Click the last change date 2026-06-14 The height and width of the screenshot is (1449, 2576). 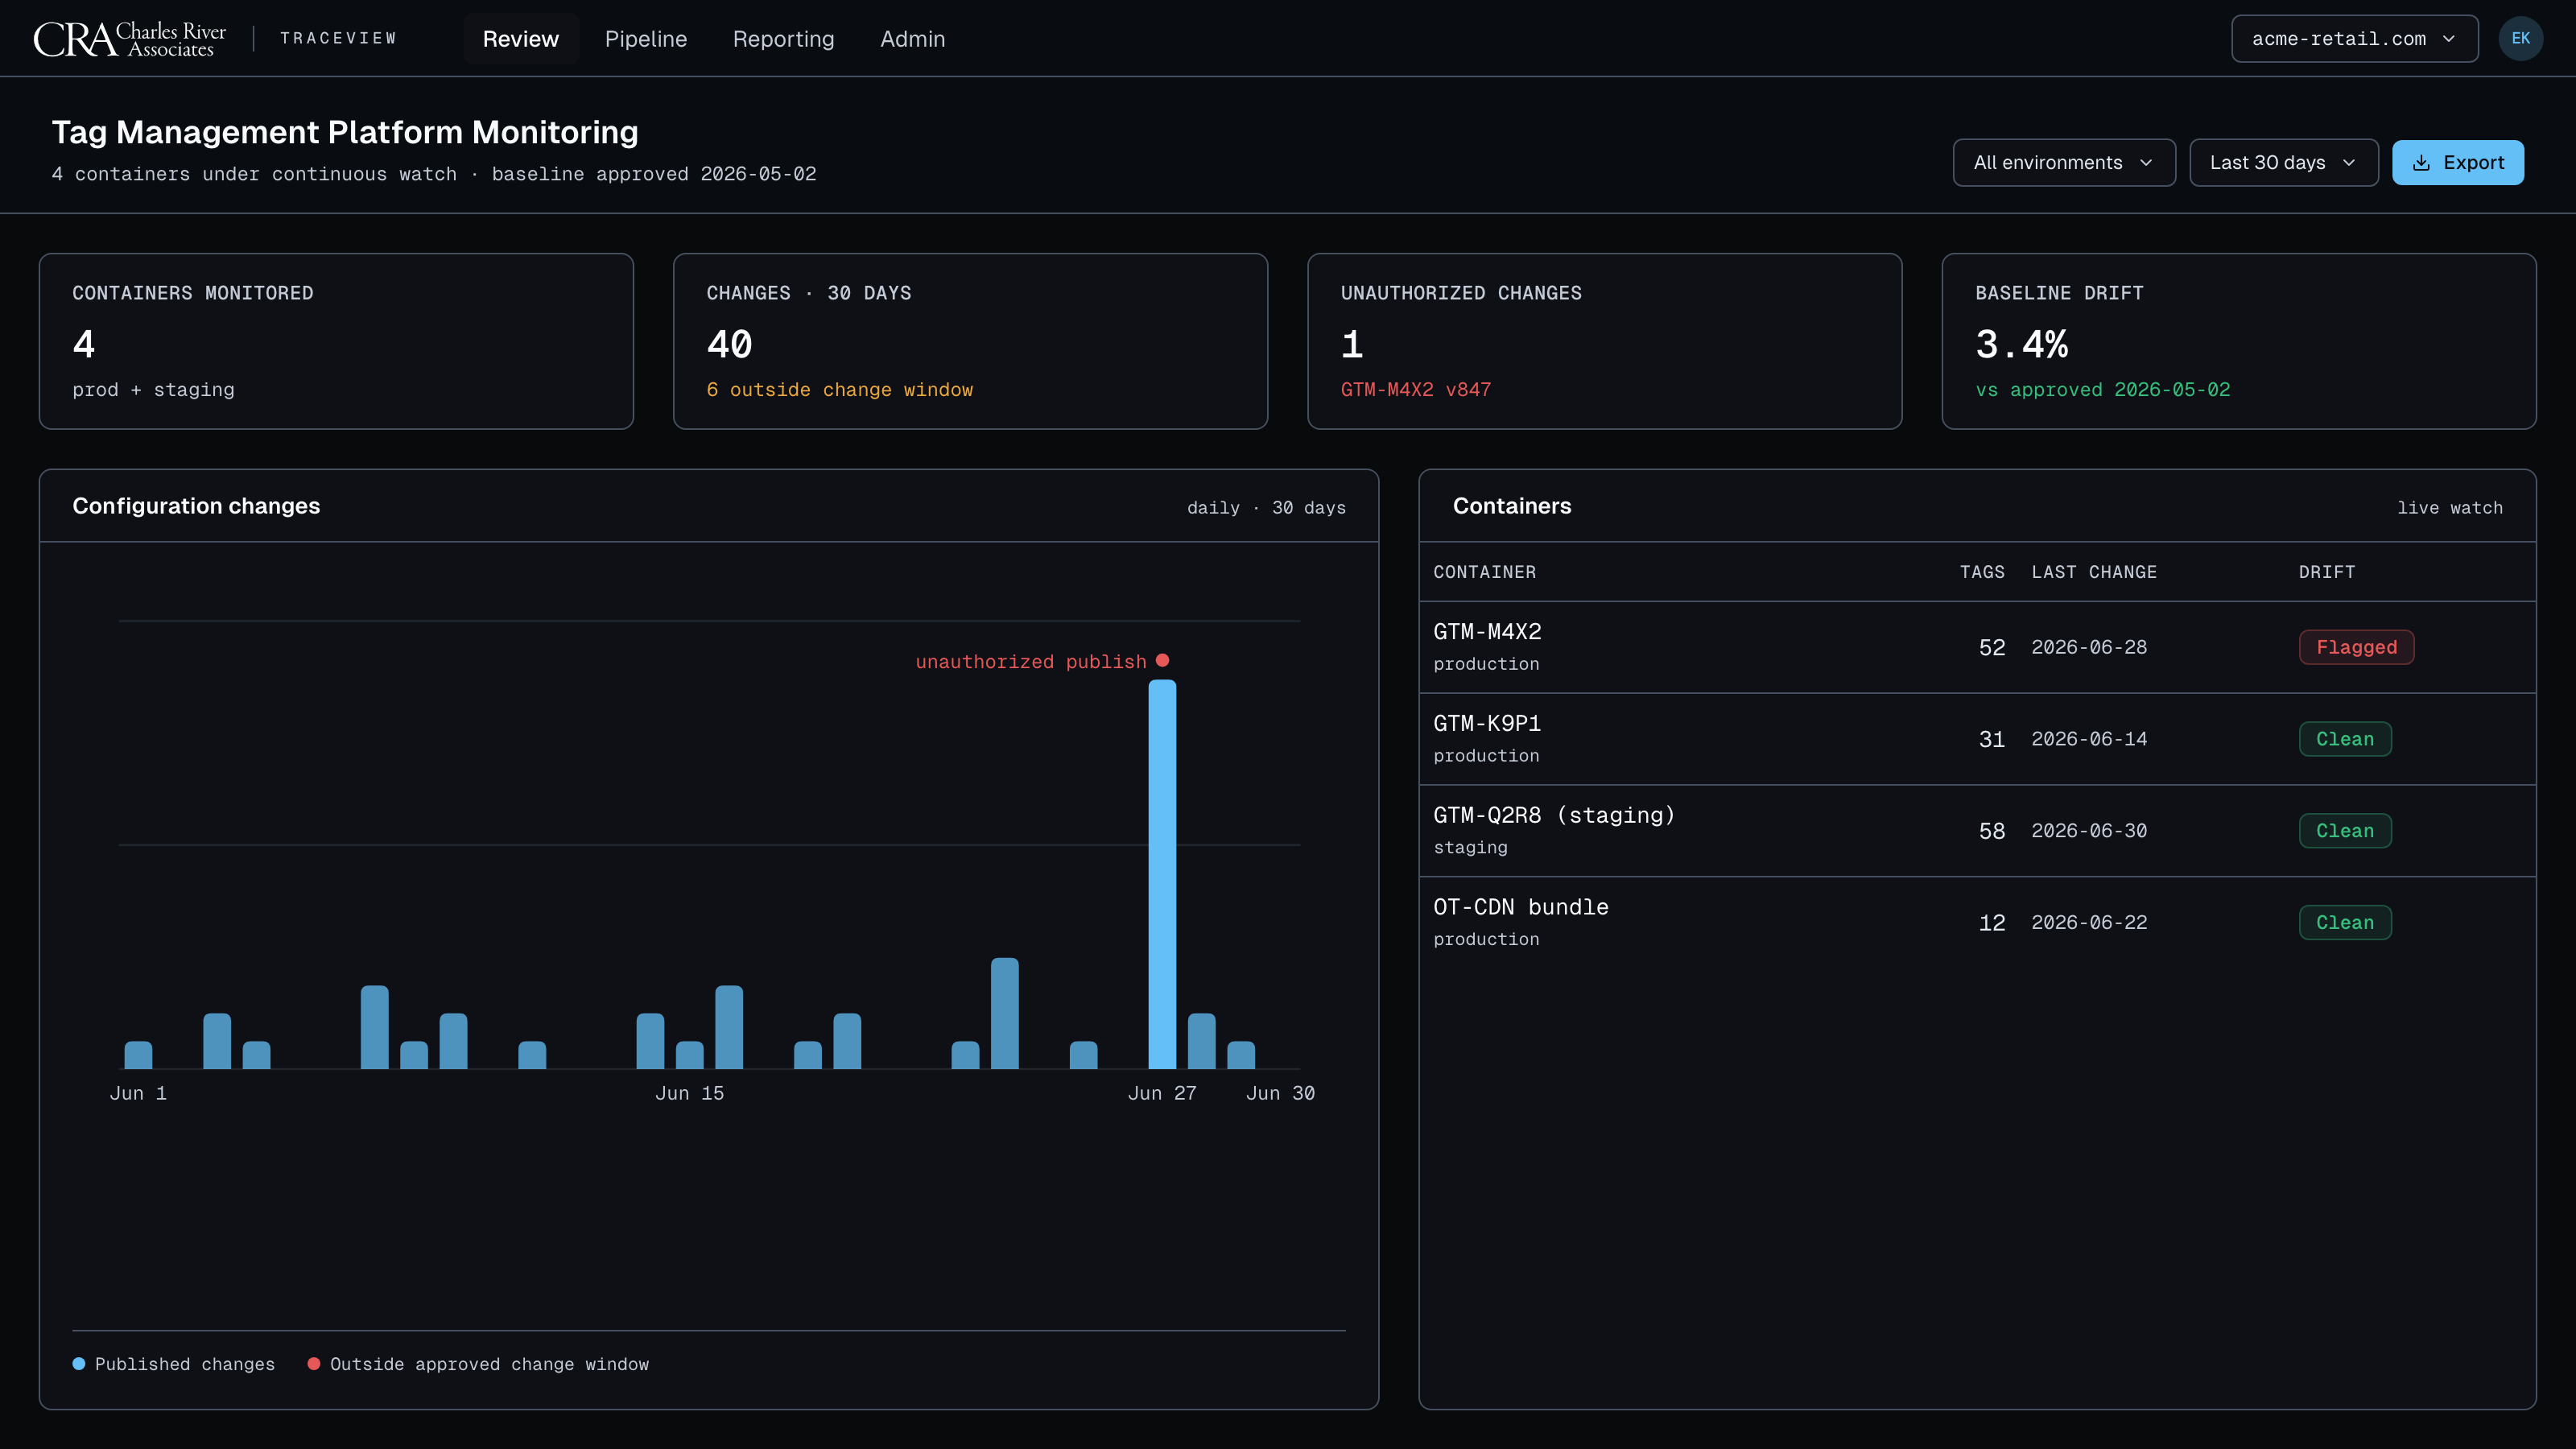tap(2089, 739)
